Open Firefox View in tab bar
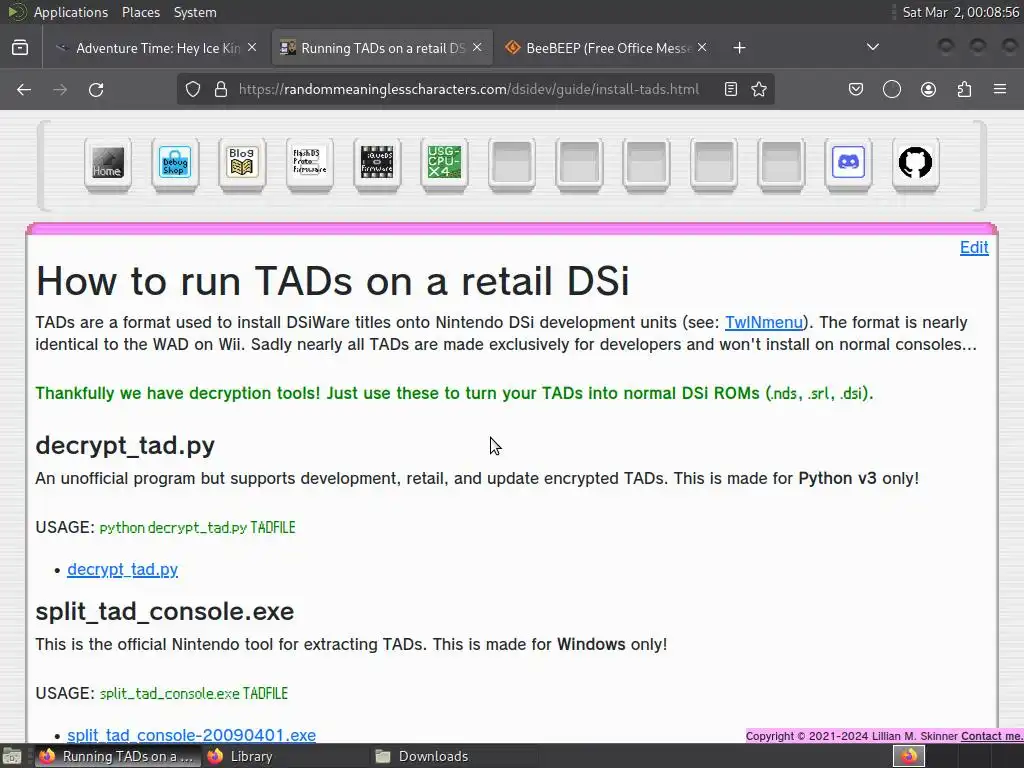The height and width of the screenshot is (768, 1024). click(20, 48)
